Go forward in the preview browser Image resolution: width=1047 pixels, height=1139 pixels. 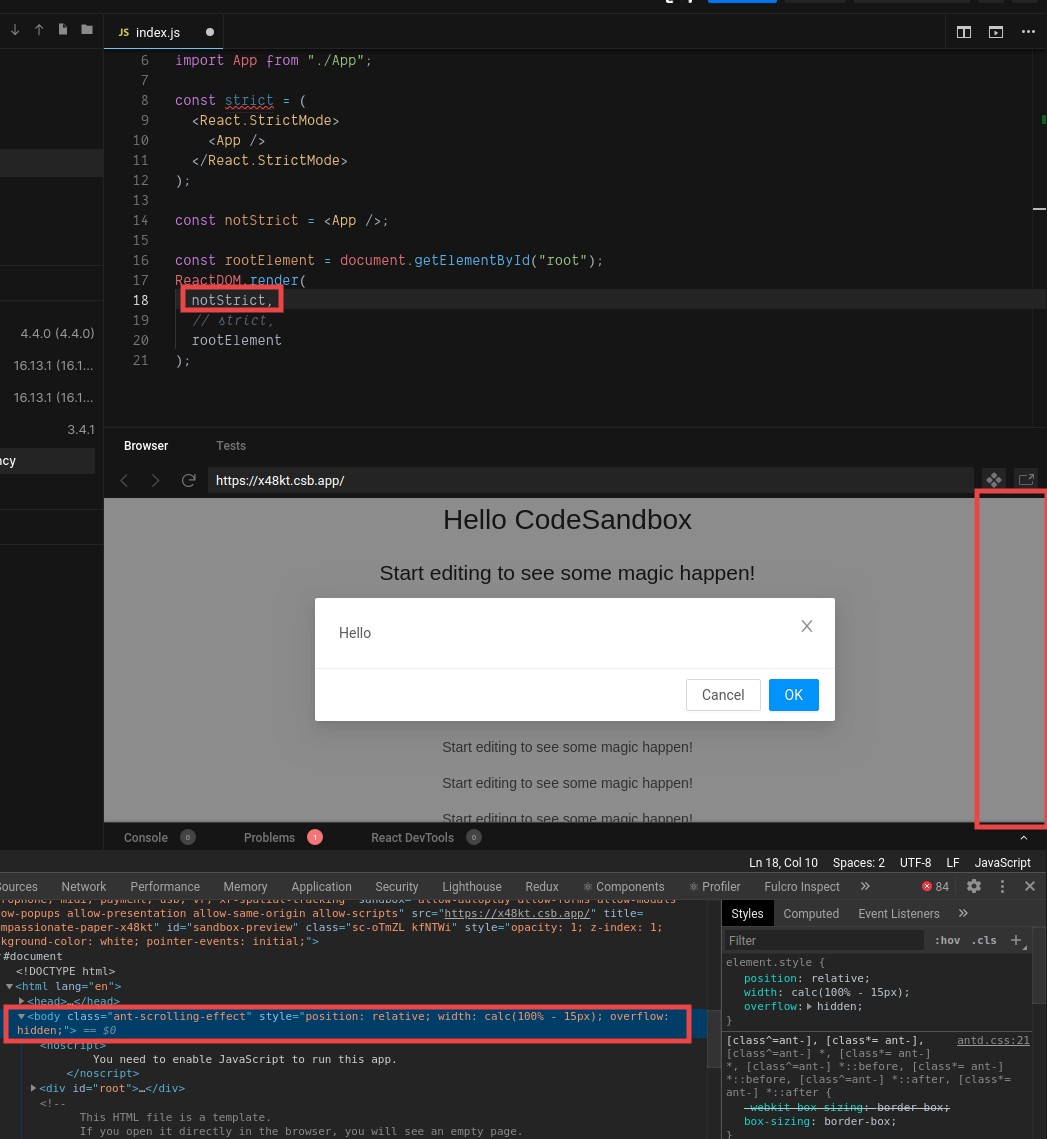[x=155, y=480]
